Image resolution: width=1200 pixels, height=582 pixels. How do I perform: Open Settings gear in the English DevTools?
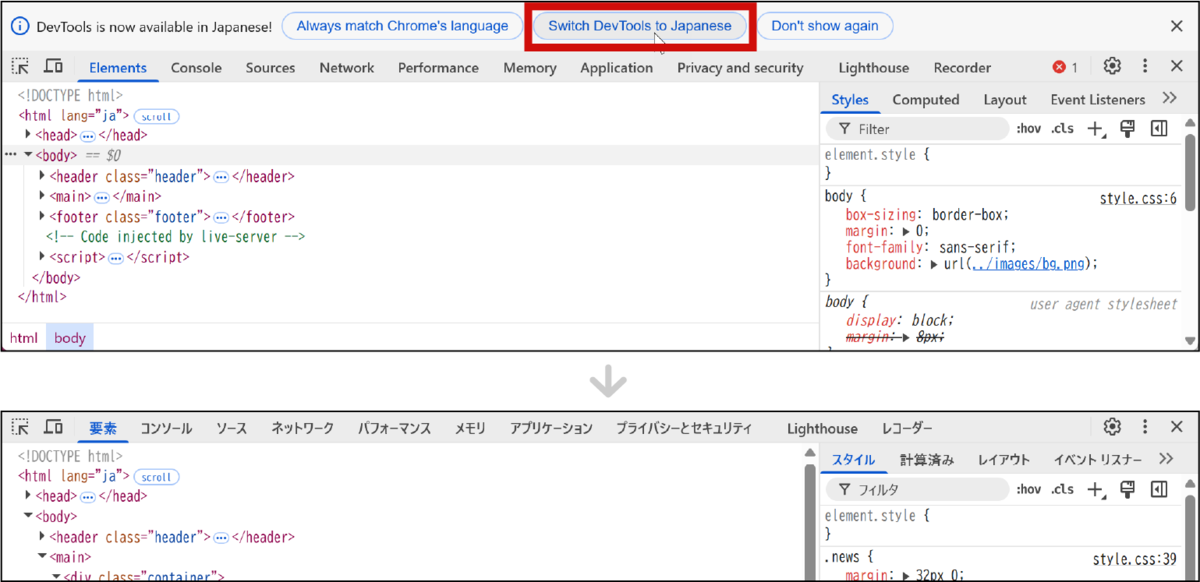[x=1112, y=66]
